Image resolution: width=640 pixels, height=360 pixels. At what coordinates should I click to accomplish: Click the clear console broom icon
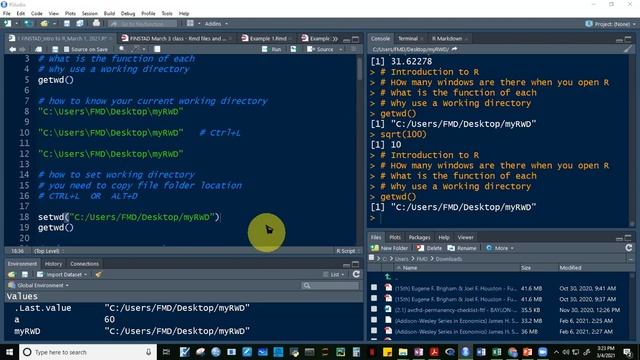pyautogui.click(x=628, y=49)
